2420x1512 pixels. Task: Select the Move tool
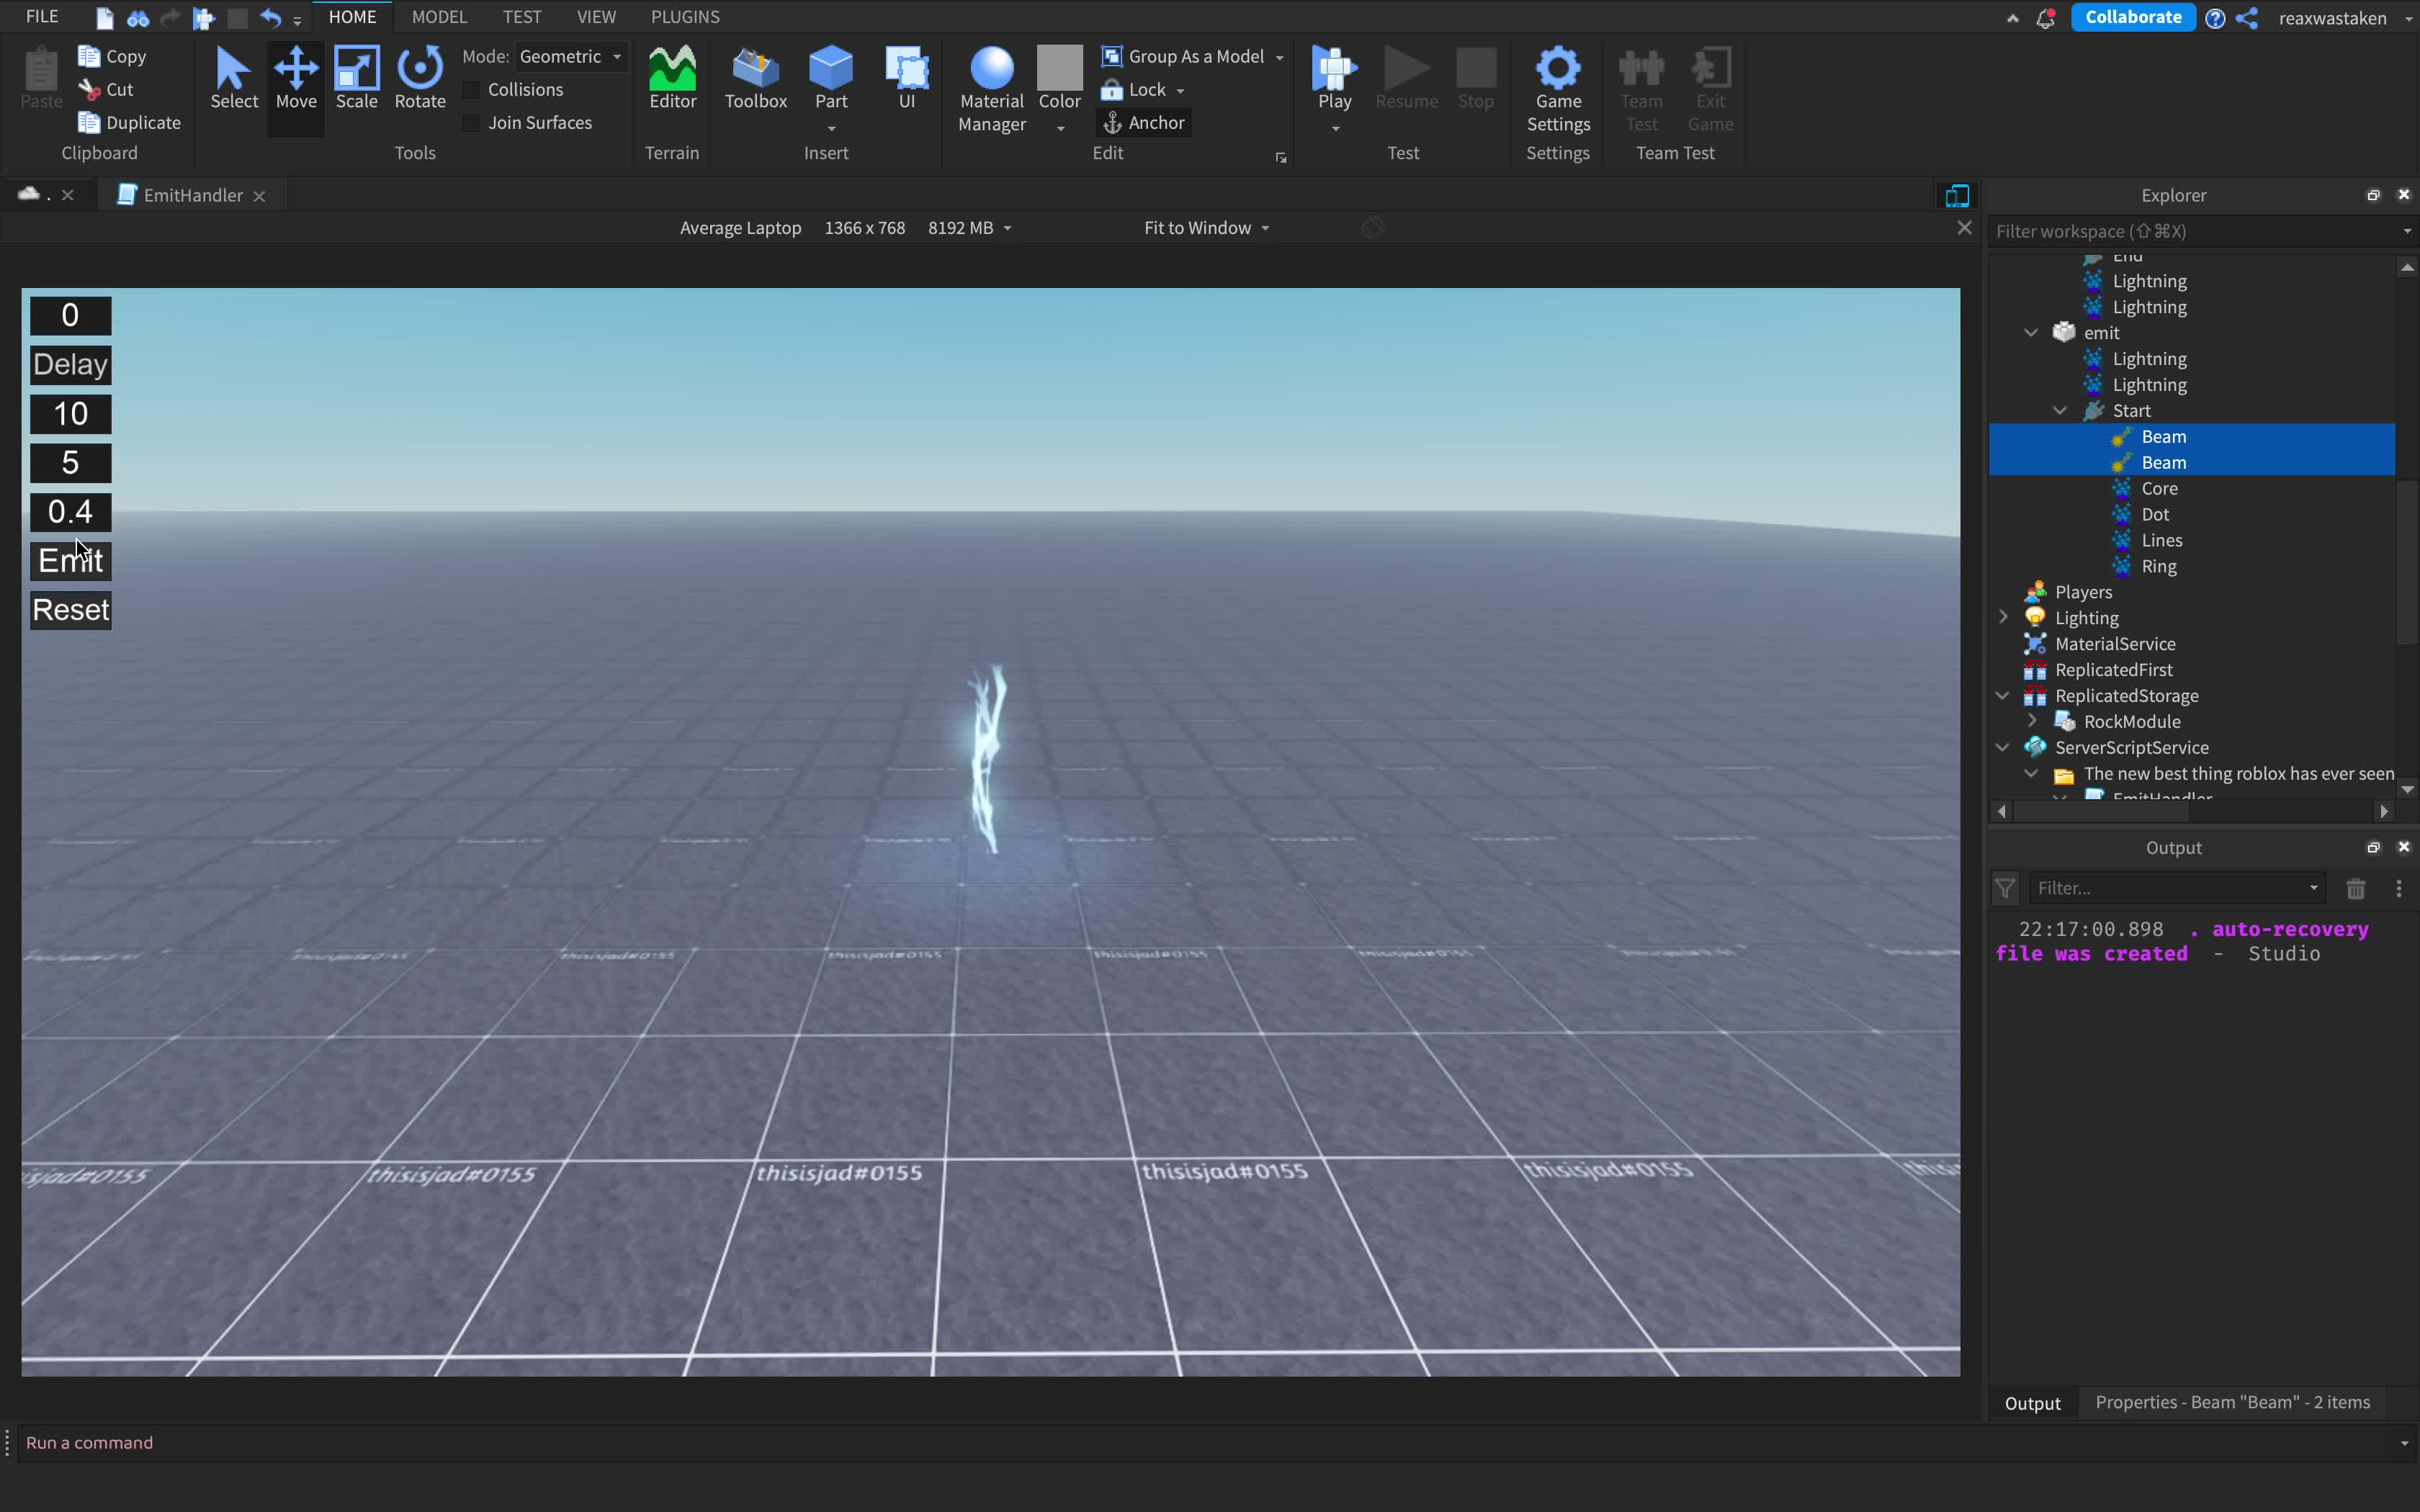coord(295,85)
